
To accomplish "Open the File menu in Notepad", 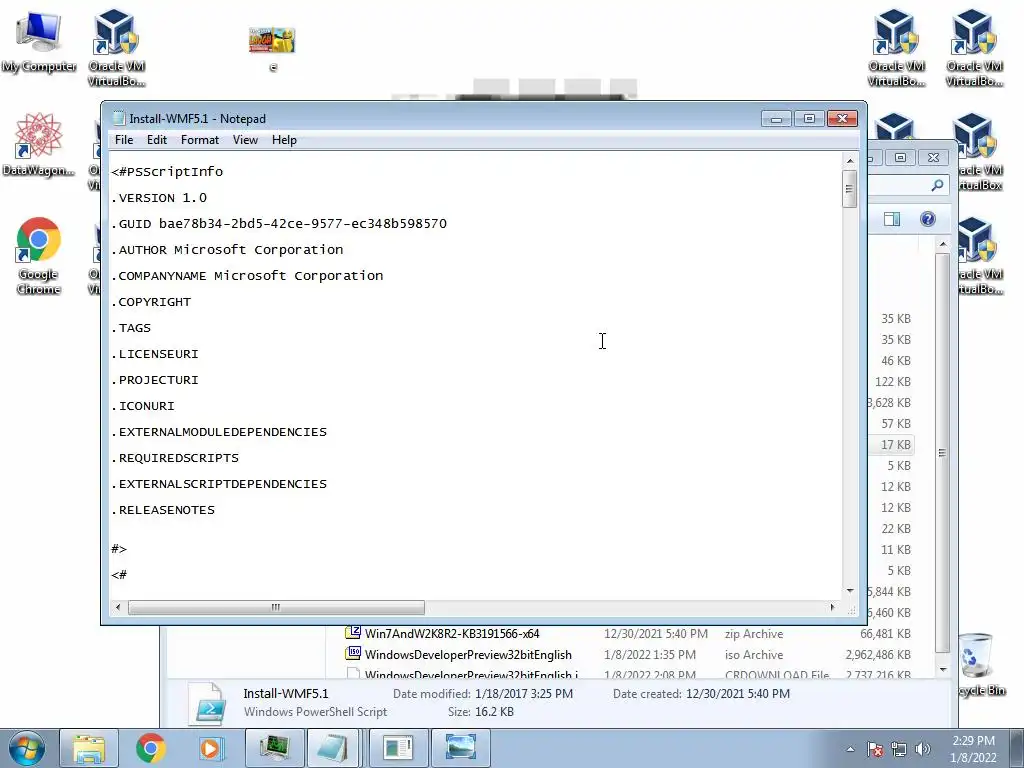I will (x=123, y=140).
